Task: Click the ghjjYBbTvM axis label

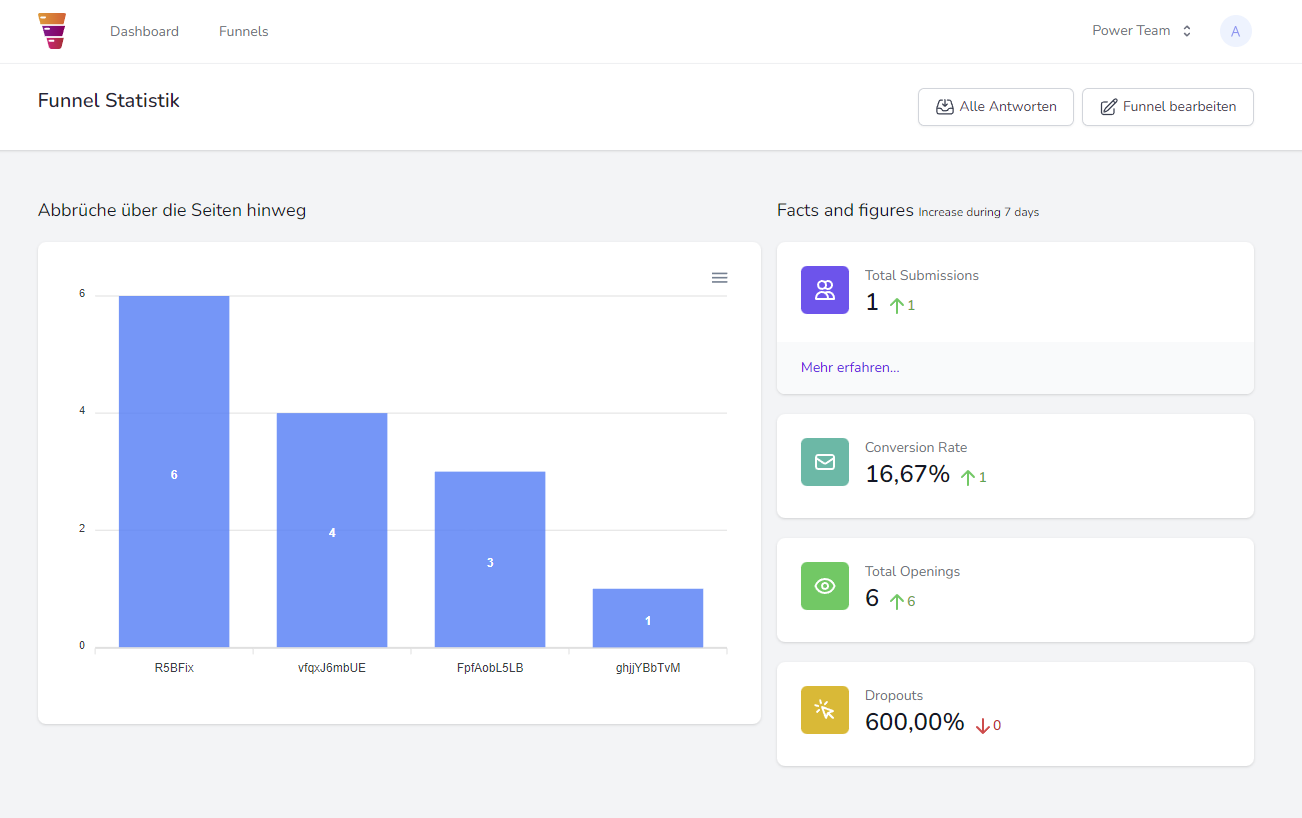Action: 648,667
